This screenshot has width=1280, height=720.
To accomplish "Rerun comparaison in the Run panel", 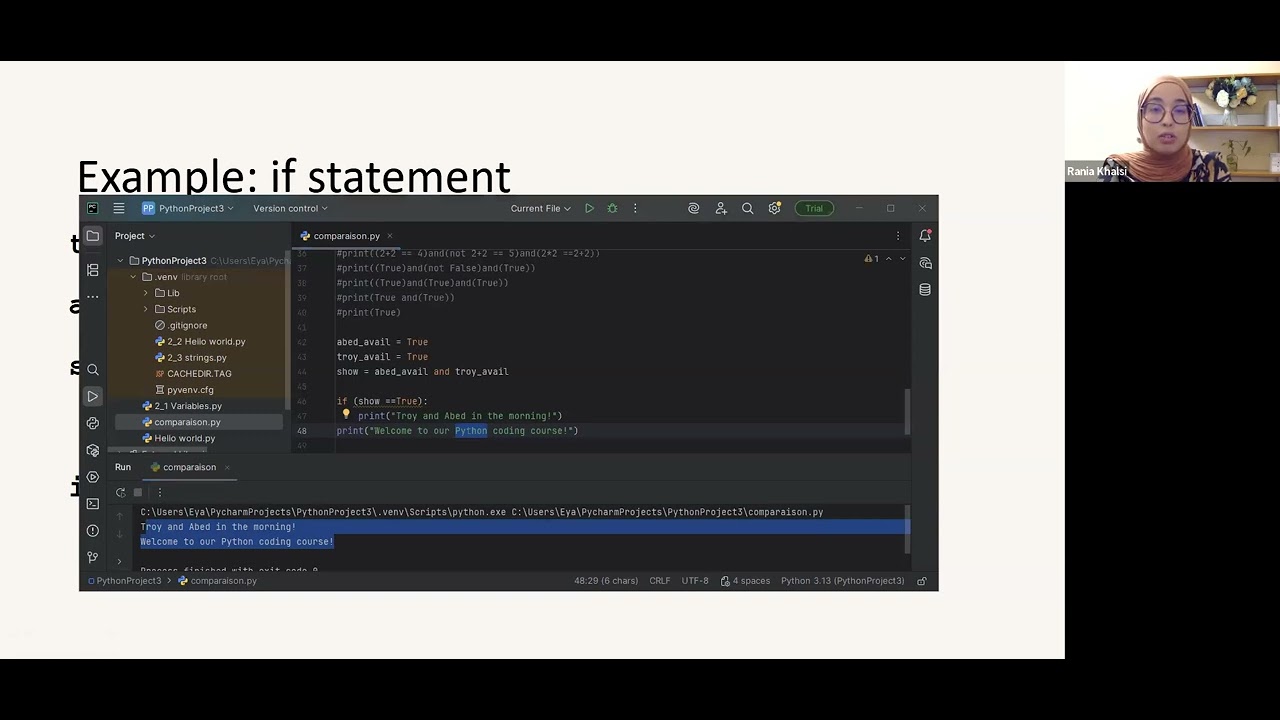I will (x=121, y=492).
